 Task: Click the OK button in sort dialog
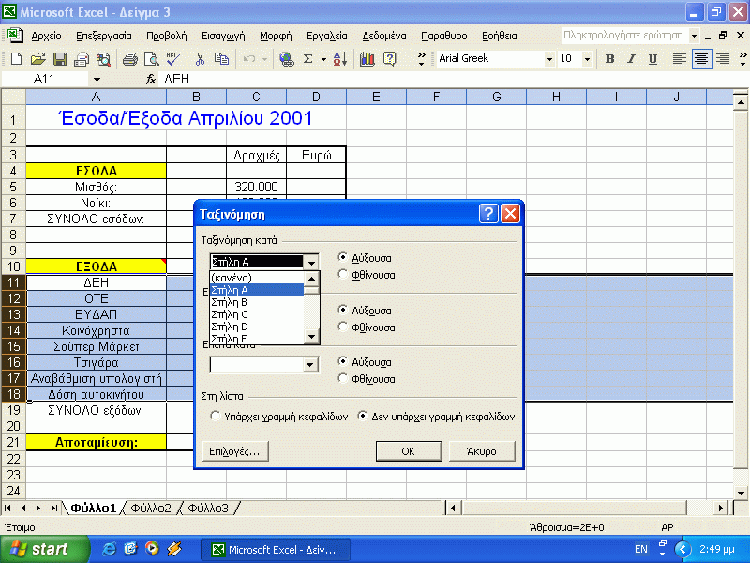(408, 451)
